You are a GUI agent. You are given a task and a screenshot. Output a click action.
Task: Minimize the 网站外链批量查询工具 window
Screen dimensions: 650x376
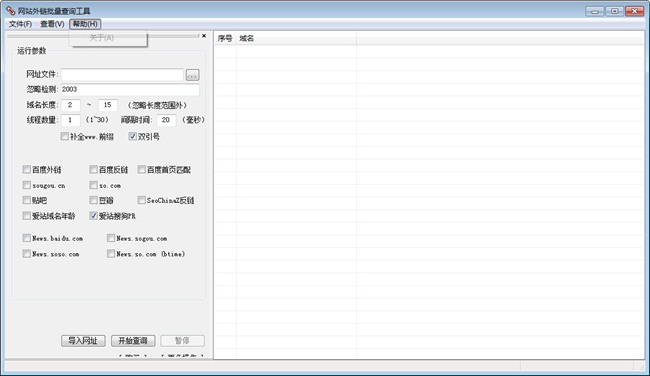coord(594,11)
